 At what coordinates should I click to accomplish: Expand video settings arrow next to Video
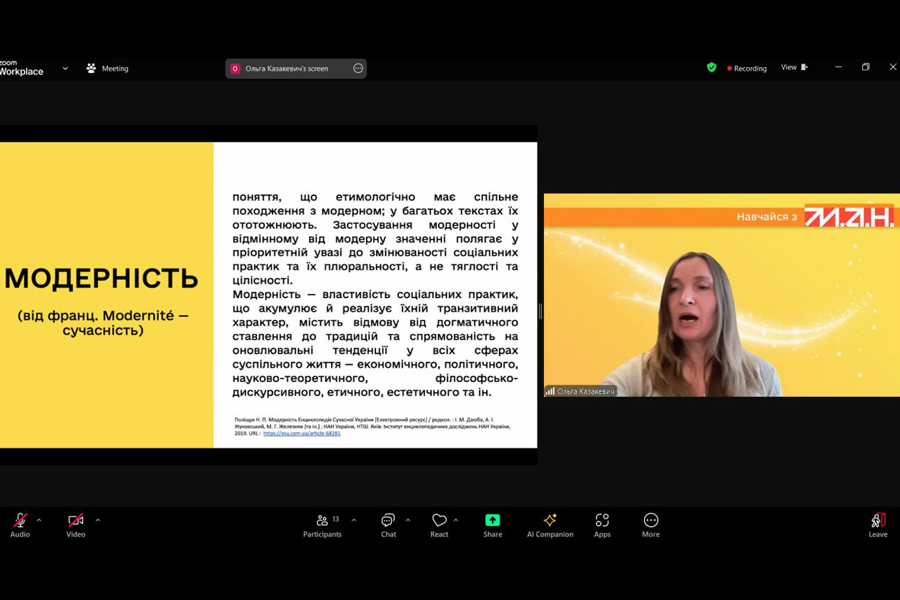coord(97,520)
